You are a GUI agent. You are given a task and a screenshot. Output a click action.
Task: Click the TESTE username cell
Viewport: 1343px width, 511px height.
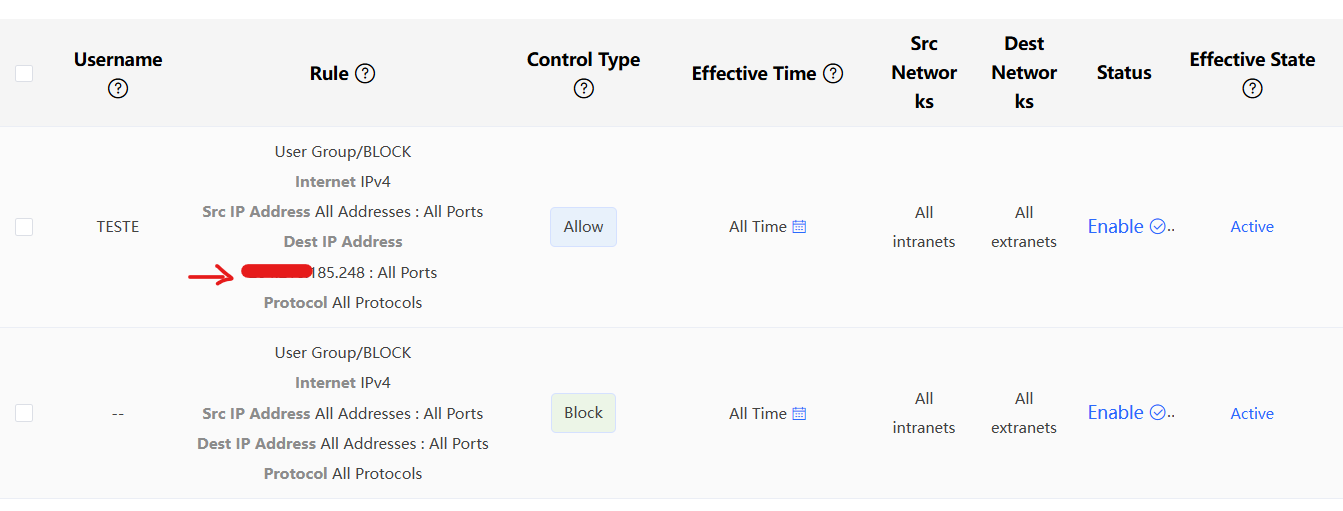click(x=118, y=227)
